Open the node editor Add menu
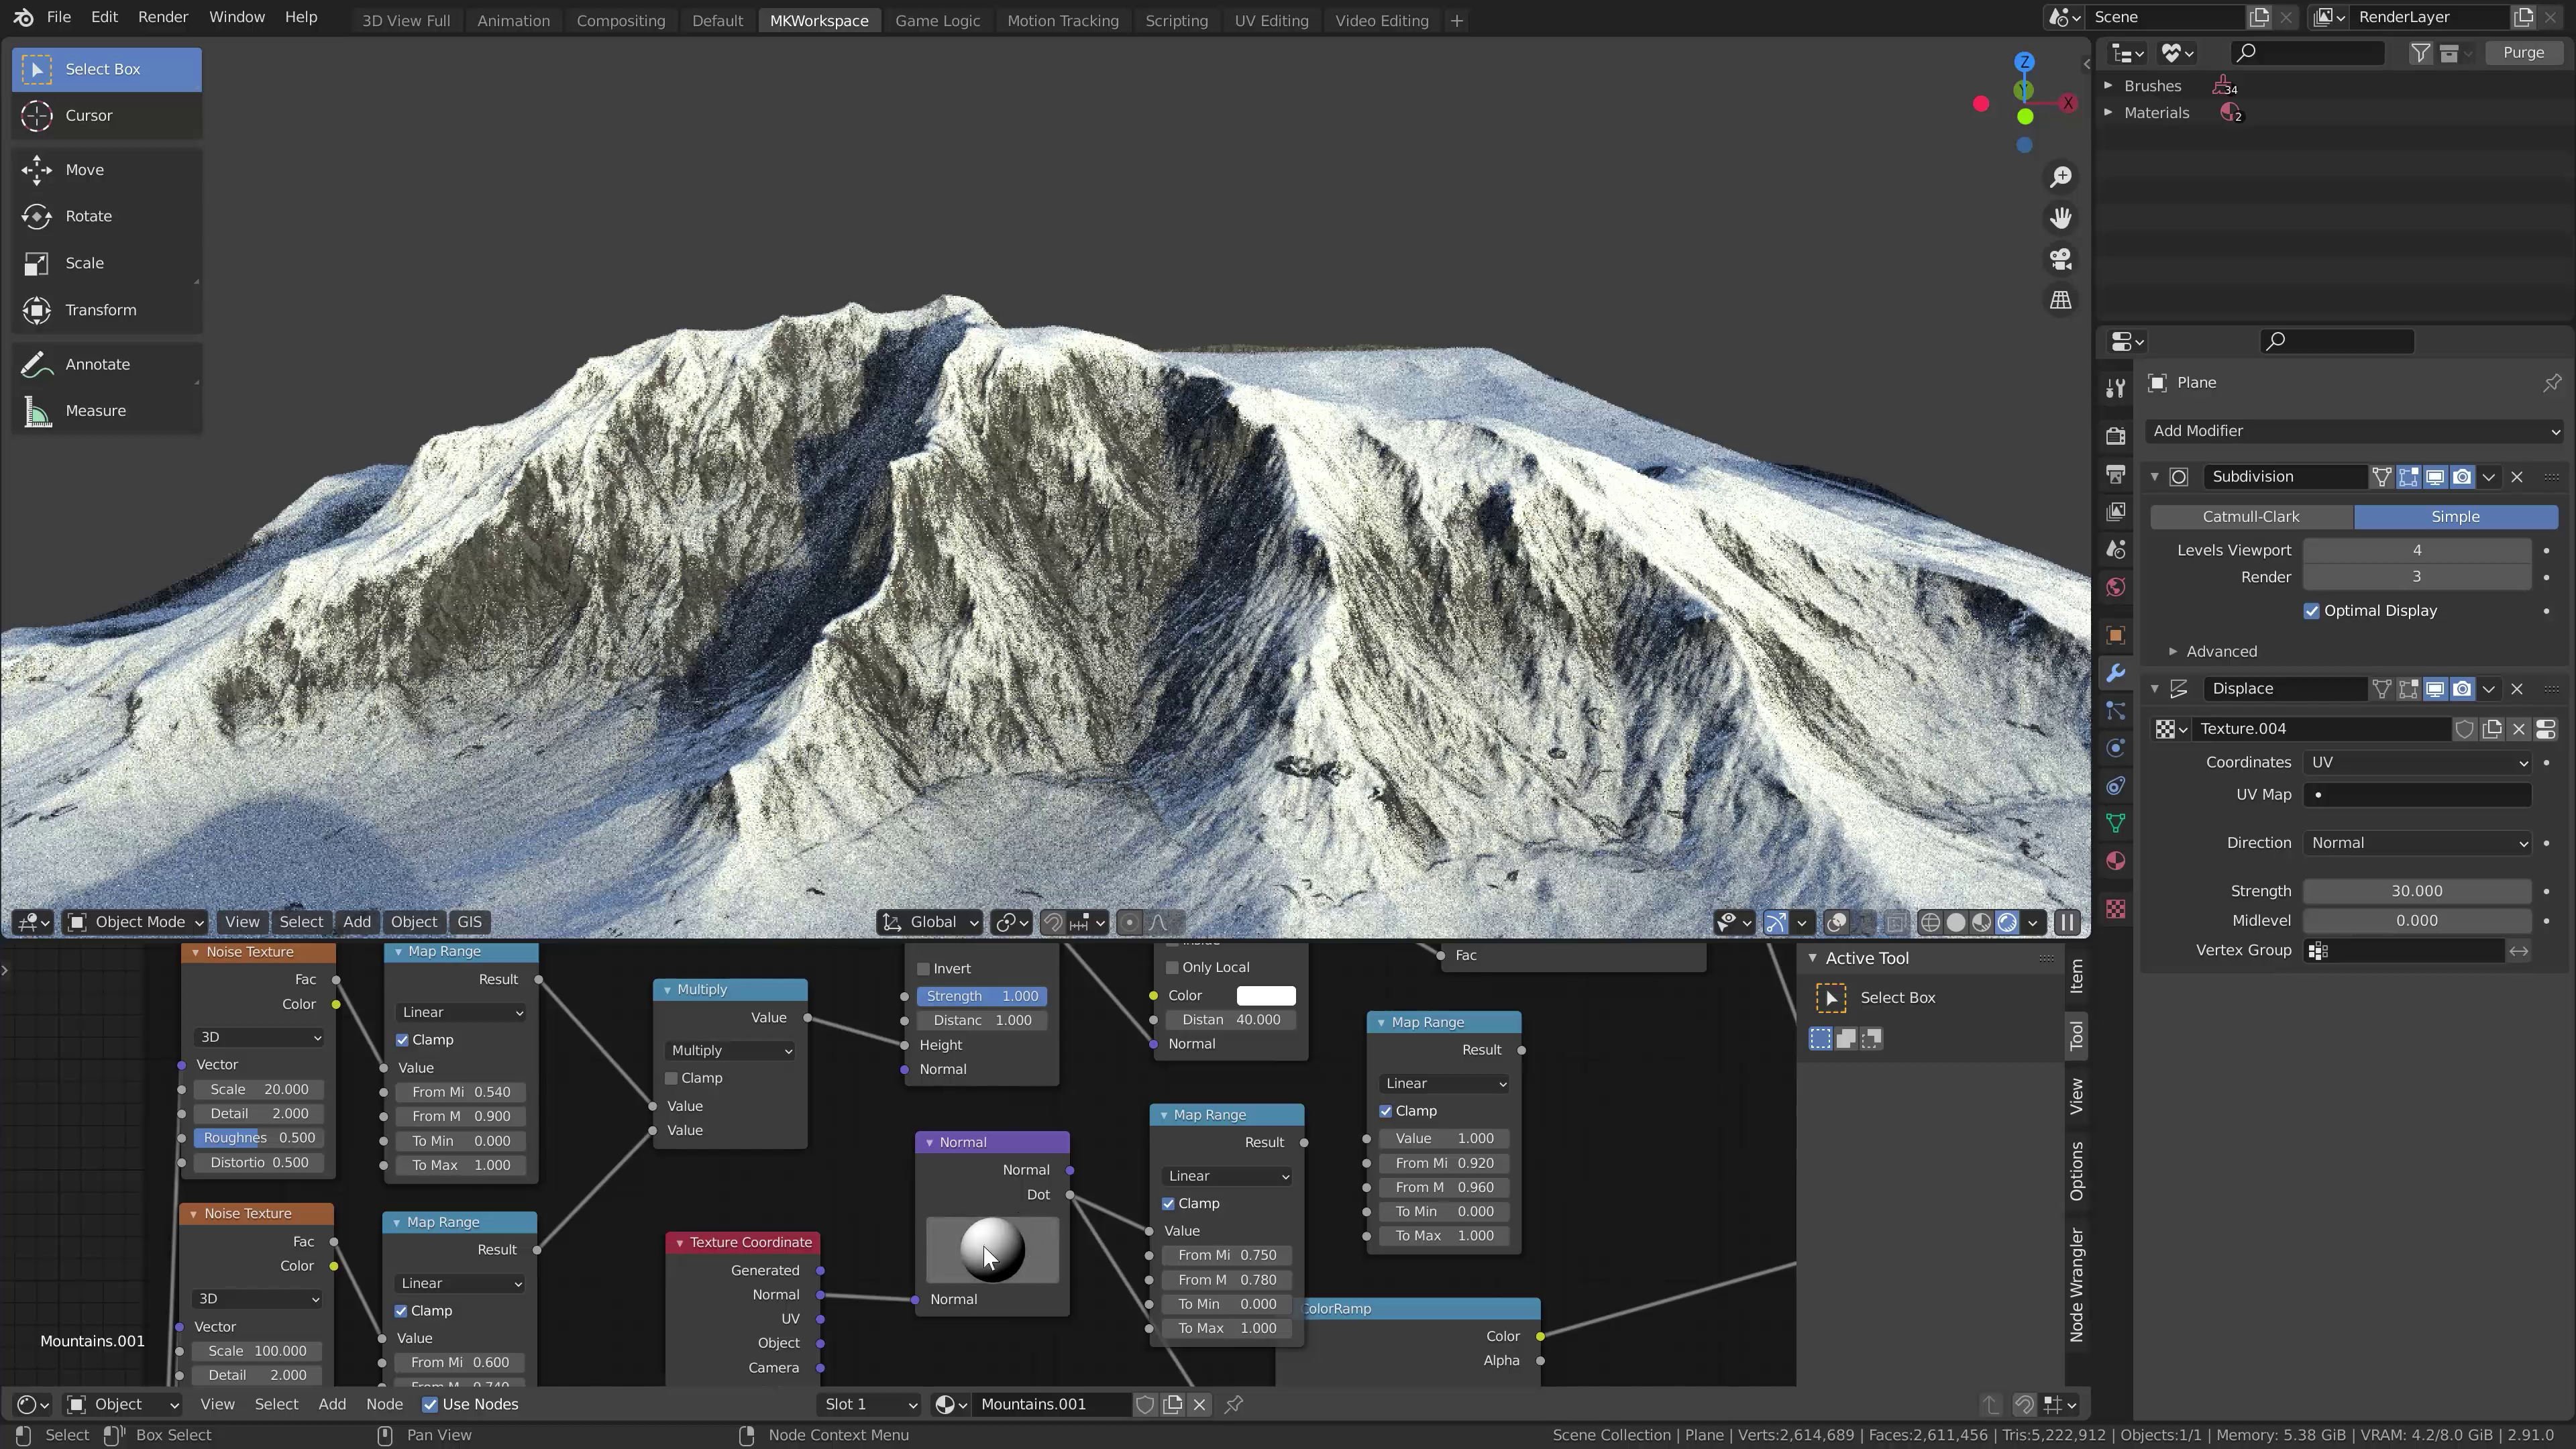 pyautogui.click(x=332, y=1404)
